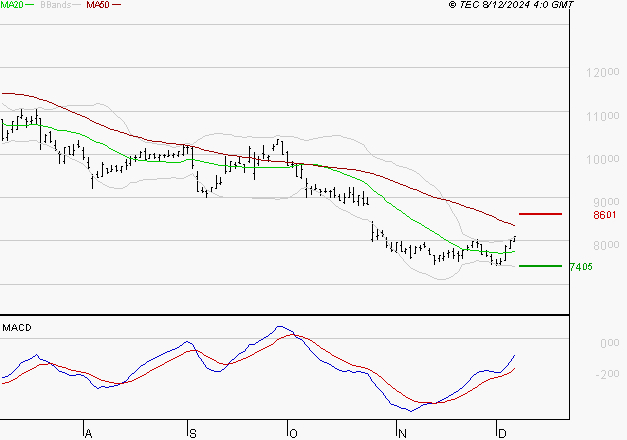
Task: Click the 10000 price axis label
Action: coord(602,159)
